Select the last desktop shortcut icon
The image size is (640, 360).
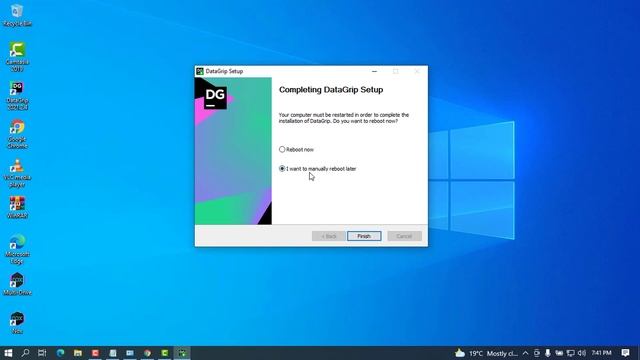[x=17, y=323]
